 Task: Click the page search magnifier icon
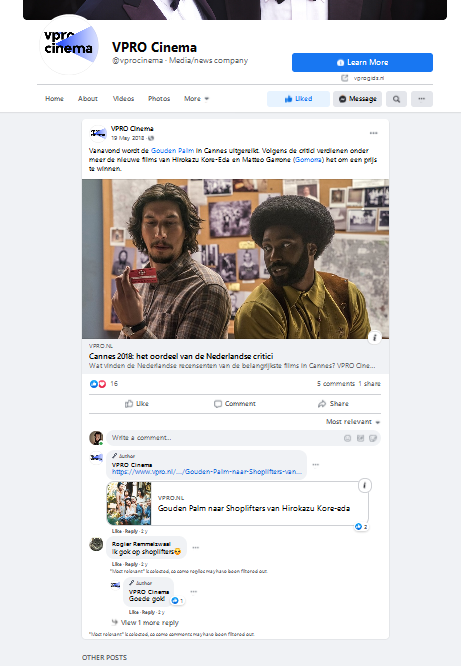pos(396,99)
